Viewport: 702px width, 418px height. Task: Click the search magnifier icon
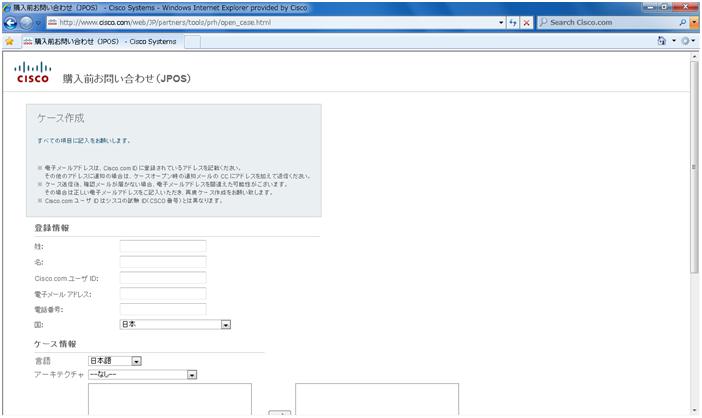point(682,22)
